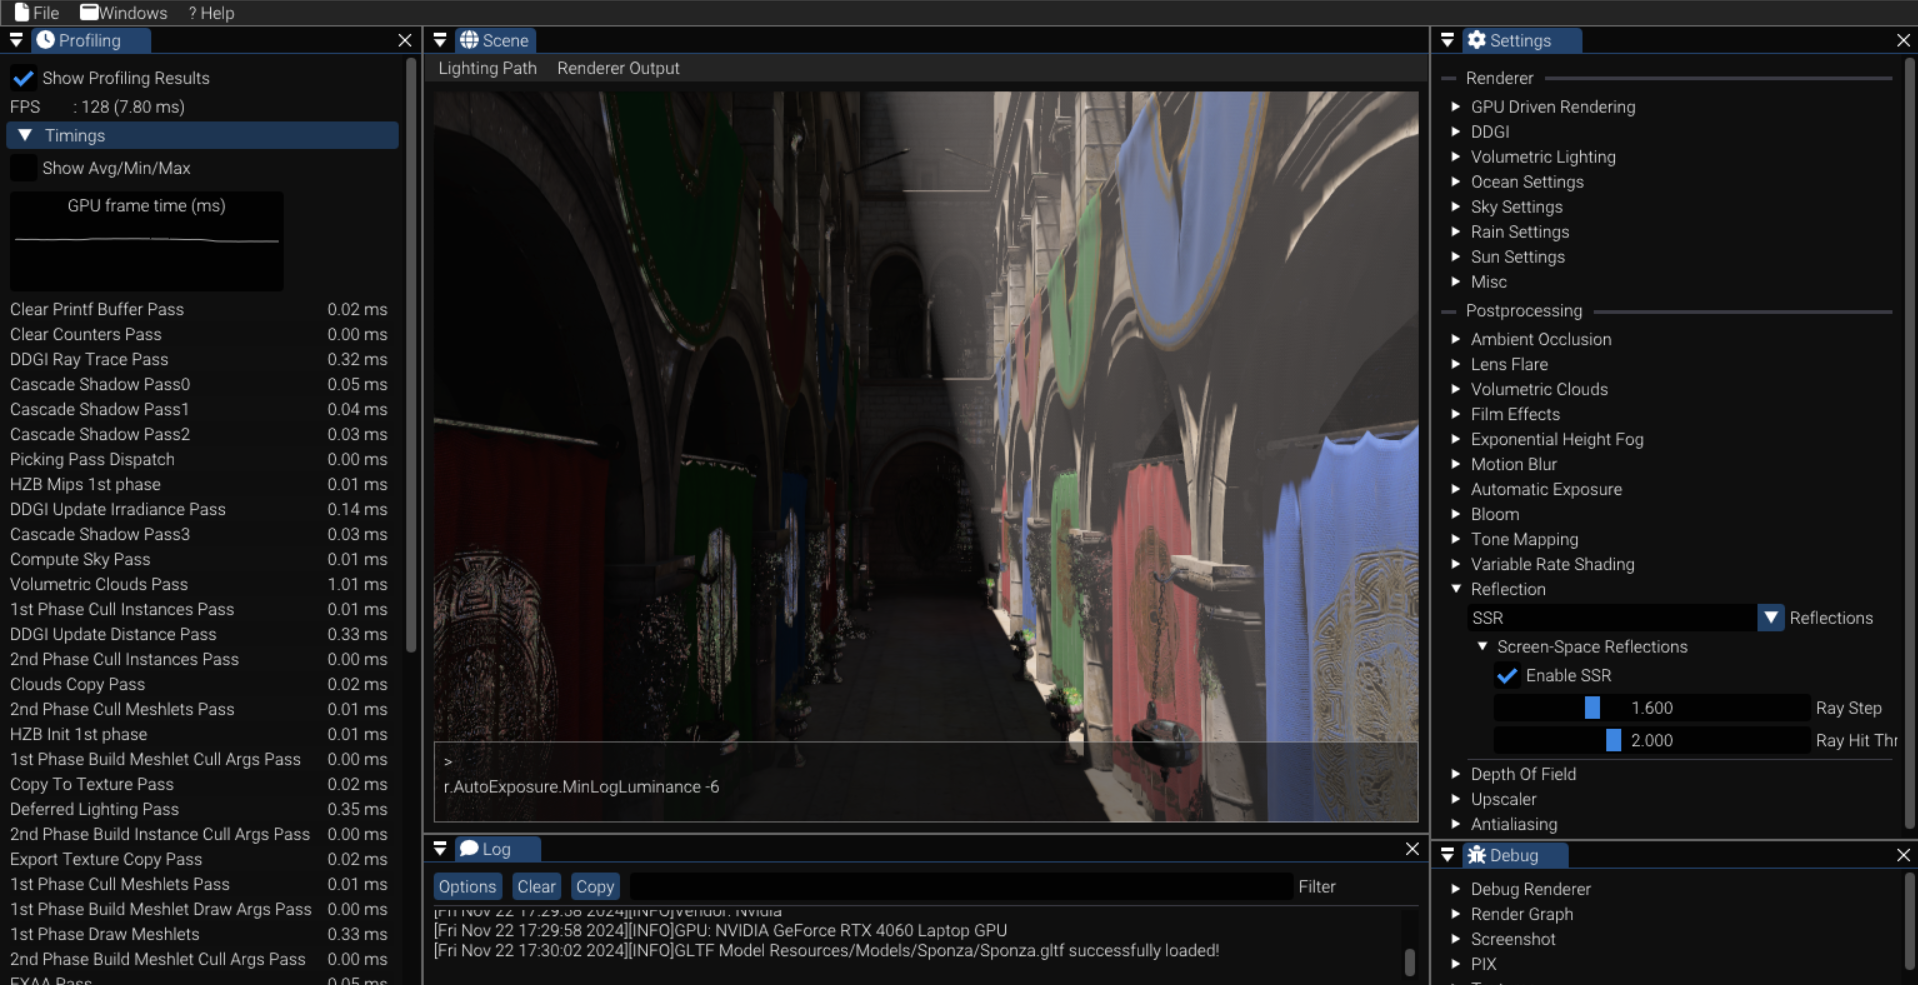Click the Debug panel bug icon
This screenshot has width=1918, height=985.
[x=1476, y=855]
